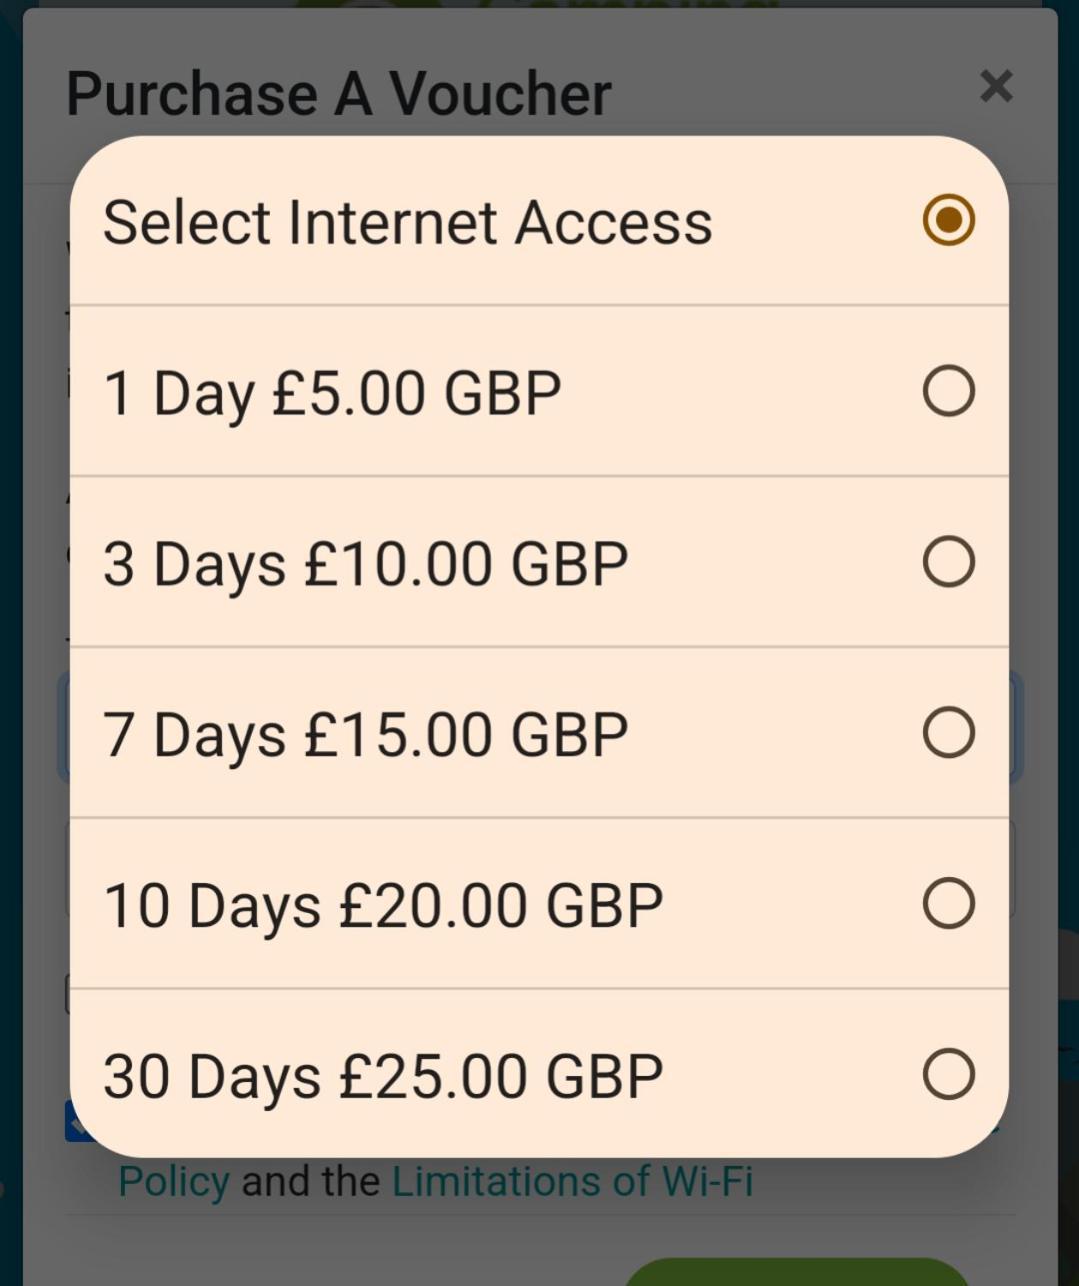Pick the '30 Days £25.00 GBP' list entry
Viewport: 1079px width, 1286px height.
coord(539,1074)
